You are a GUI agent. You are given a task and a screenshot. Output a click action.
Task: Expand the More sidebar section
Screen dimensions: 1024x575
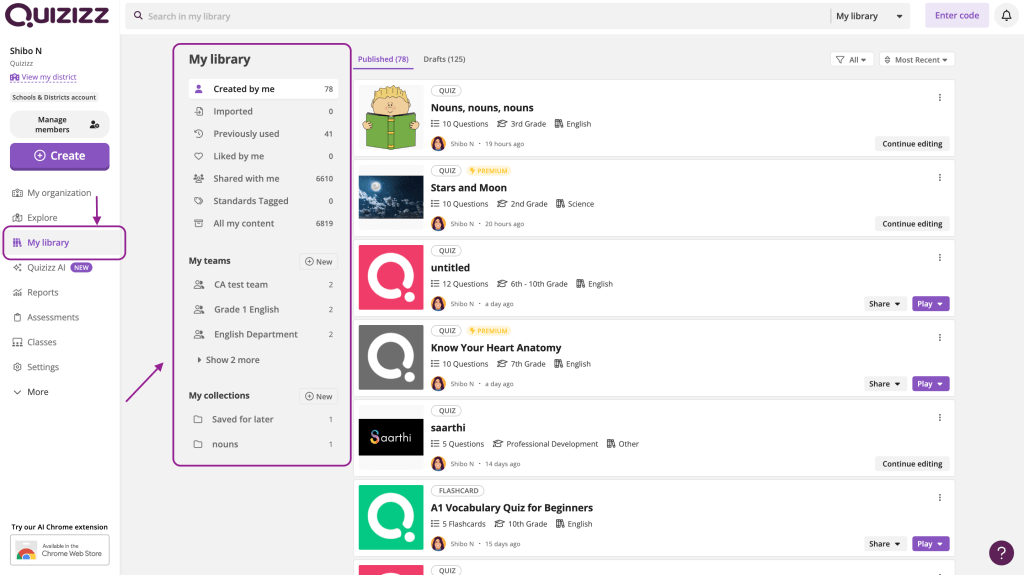[x=37, y=392]
